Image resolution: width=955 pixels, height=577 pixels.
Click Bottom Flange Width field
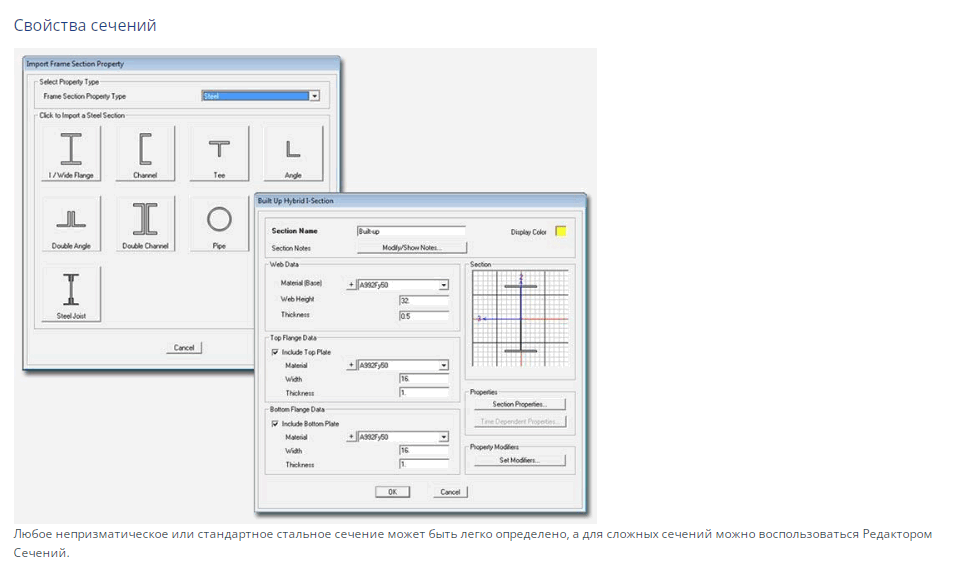[x=424, y=450]
